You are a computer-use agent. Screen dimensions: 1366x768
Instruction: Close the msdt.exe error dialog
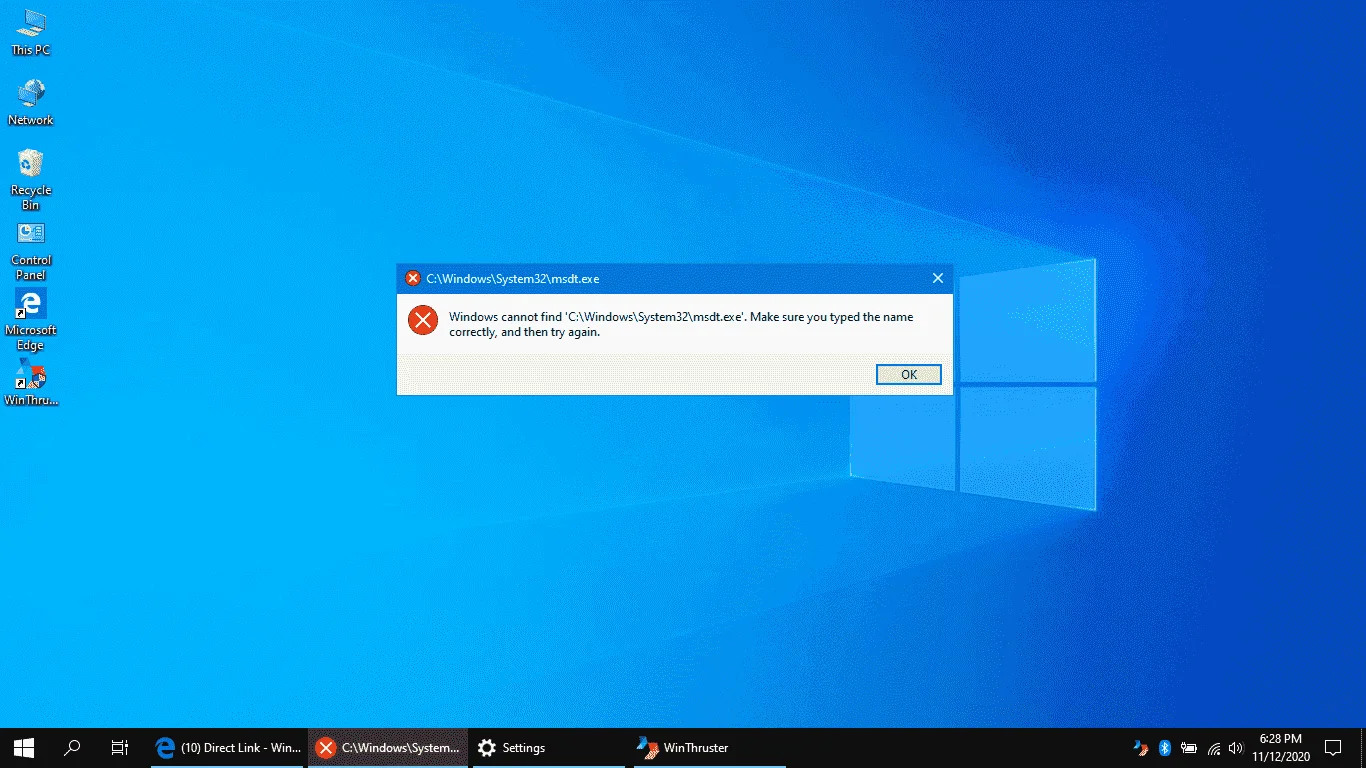[x=937, y=278]
